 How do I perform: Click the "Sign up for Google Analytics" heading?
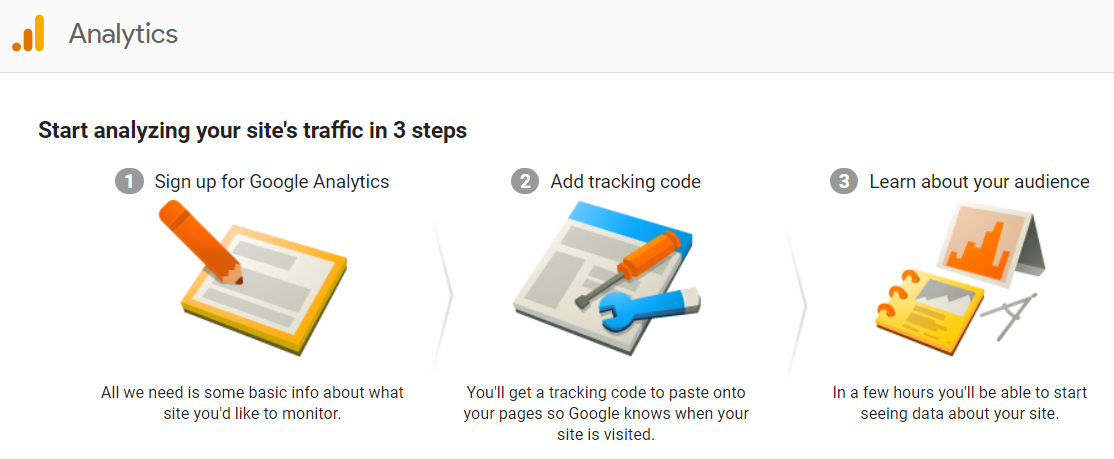272,182
